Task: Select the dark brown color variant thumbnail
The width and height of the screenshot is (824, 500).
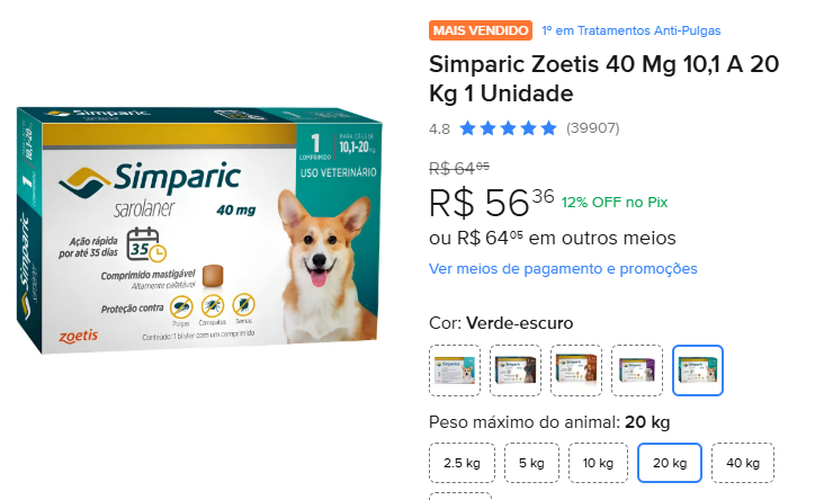Action: click(516, 371)
